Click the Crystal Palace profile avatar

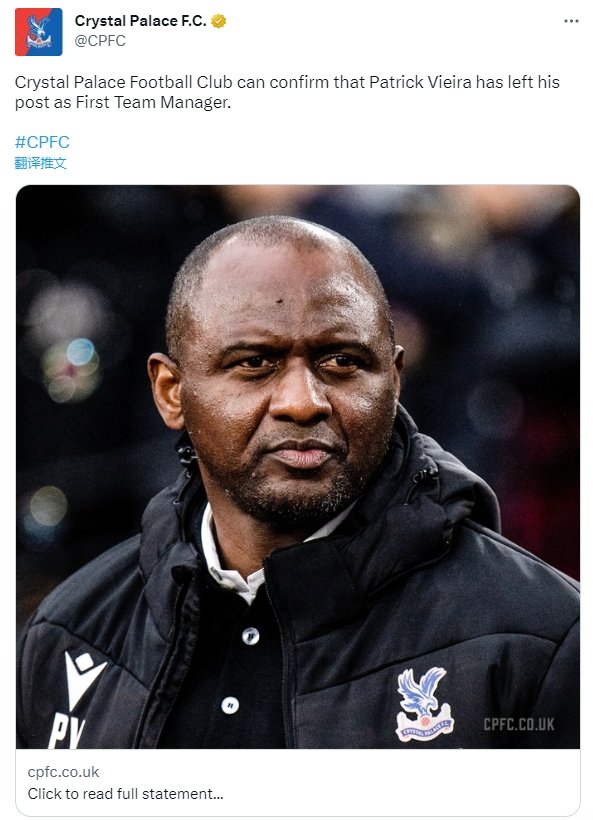point(39,32)
